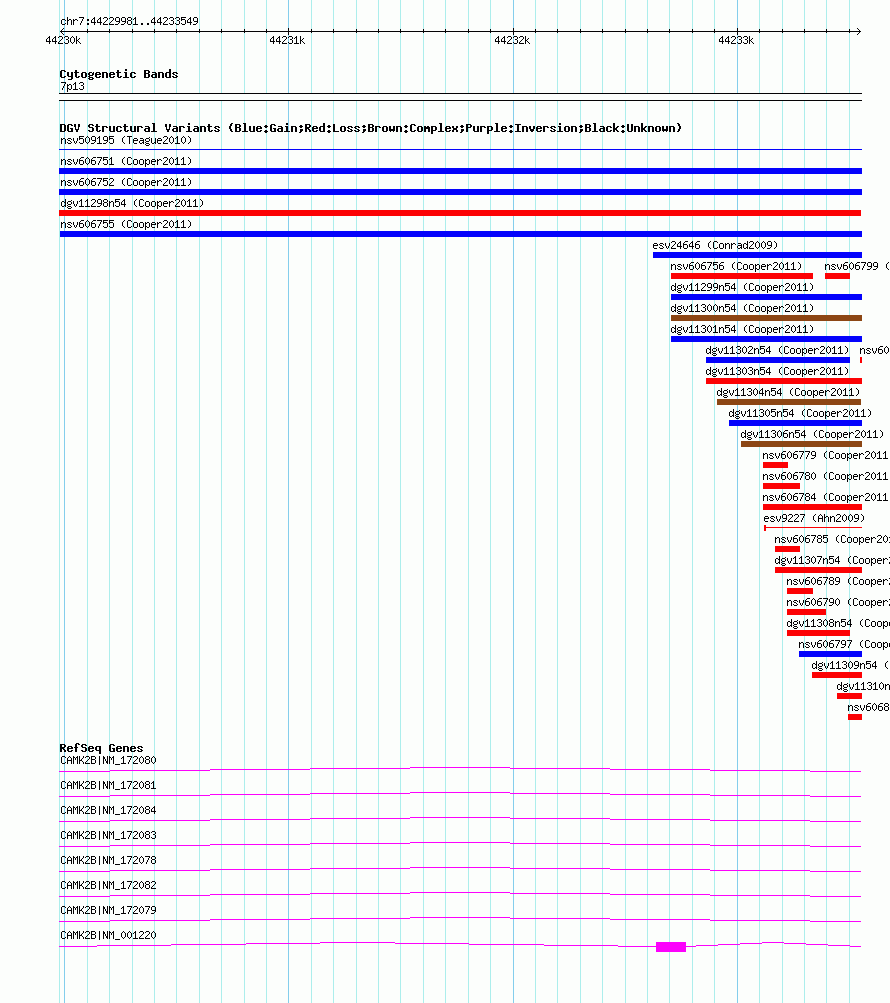Select the brown dgv11306n54 complex bar
The width and height of the screenshot is (890, 1003).
[801, 444]
